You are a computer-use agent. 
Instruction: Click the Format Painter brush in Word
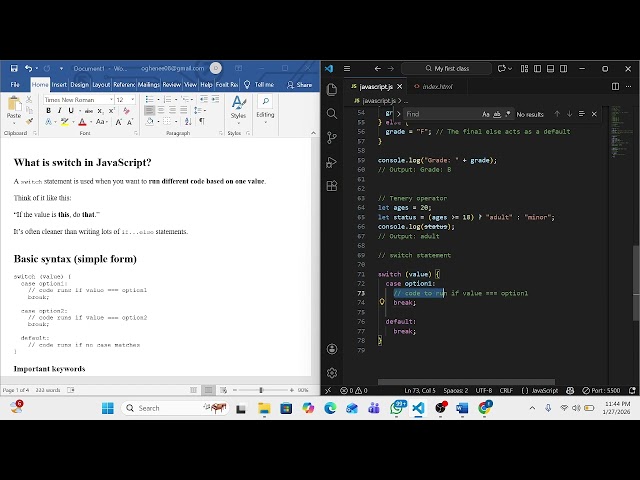point(29,121)
